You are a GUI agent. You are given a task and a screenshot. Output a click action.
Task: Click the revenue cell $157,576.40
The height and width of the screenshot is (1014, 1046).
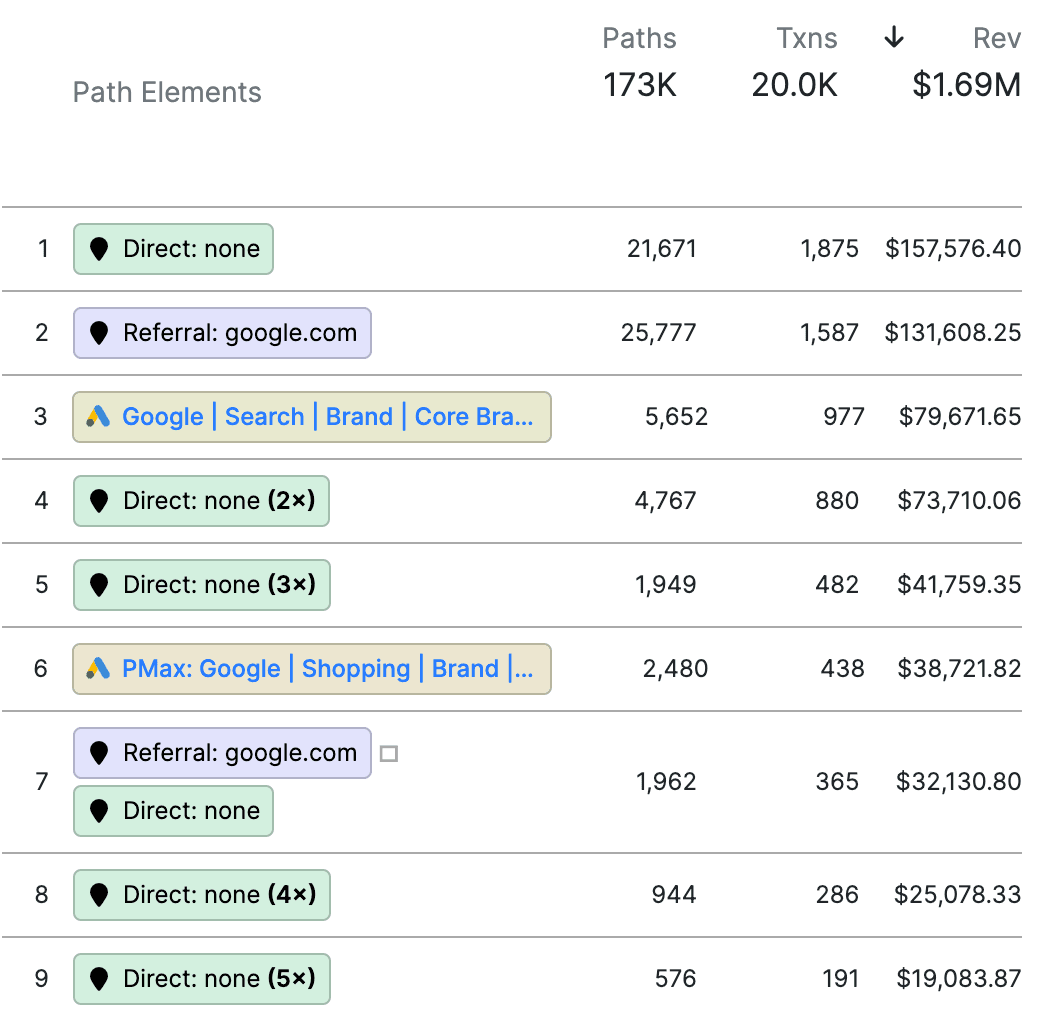pos(953,249)
